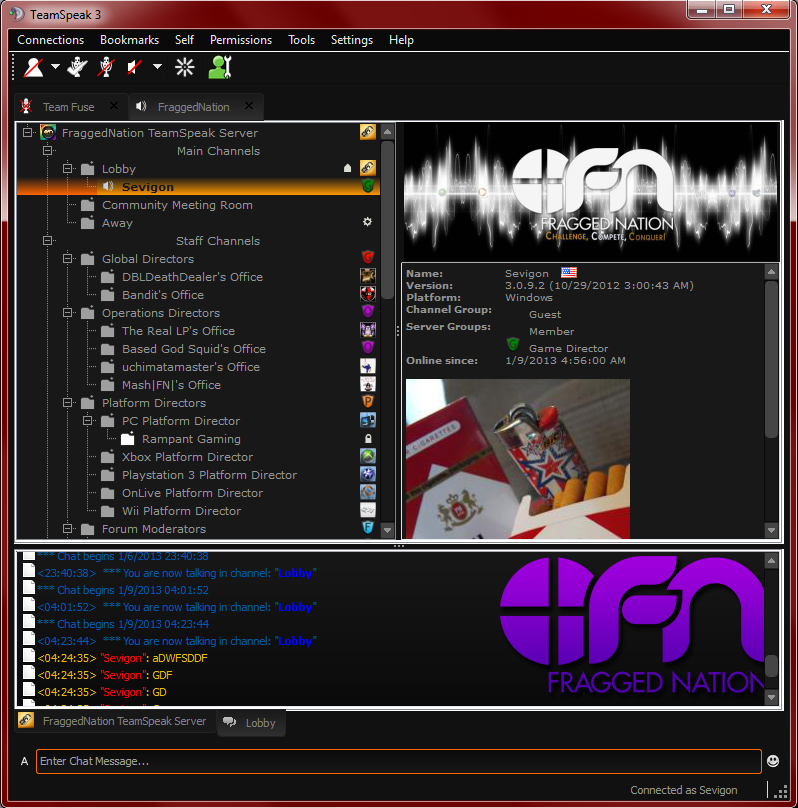Open Tools menu

click(301, 40)
